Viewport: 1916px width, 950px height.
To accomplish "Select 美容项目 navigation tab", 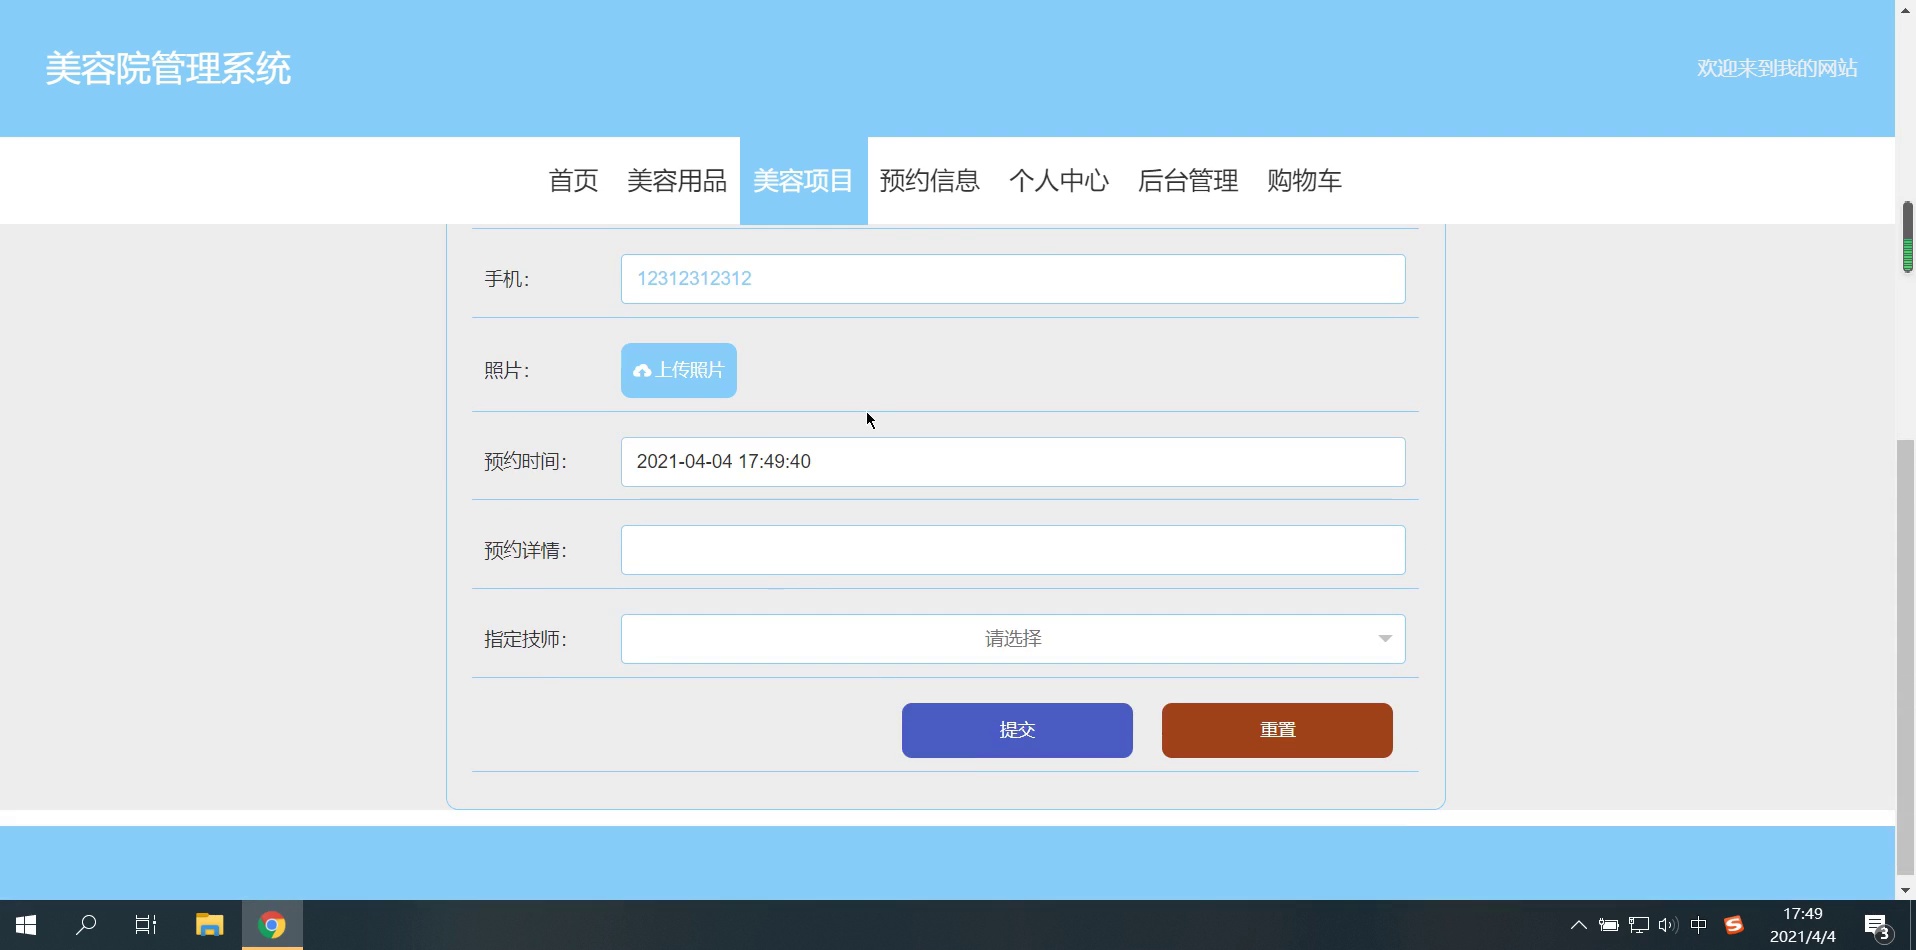I will point(803,181).
